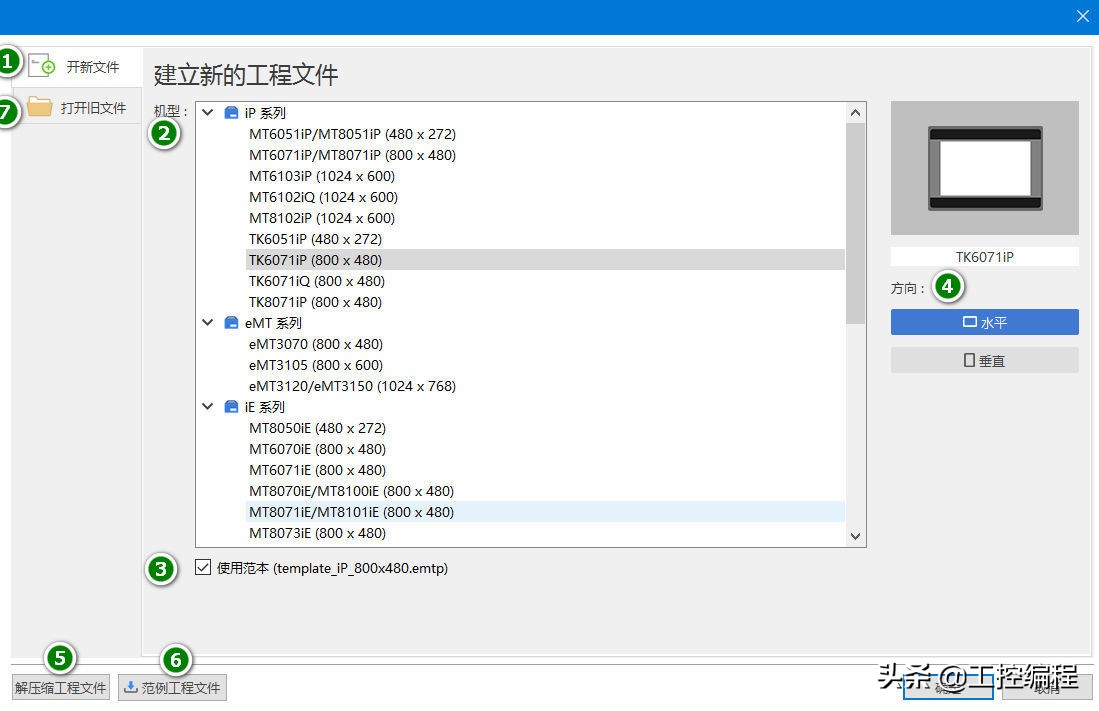Viewport: 1099px width, 711px height.
Task: Click the eMT series folder icon
Action: (x=231, y=323)
